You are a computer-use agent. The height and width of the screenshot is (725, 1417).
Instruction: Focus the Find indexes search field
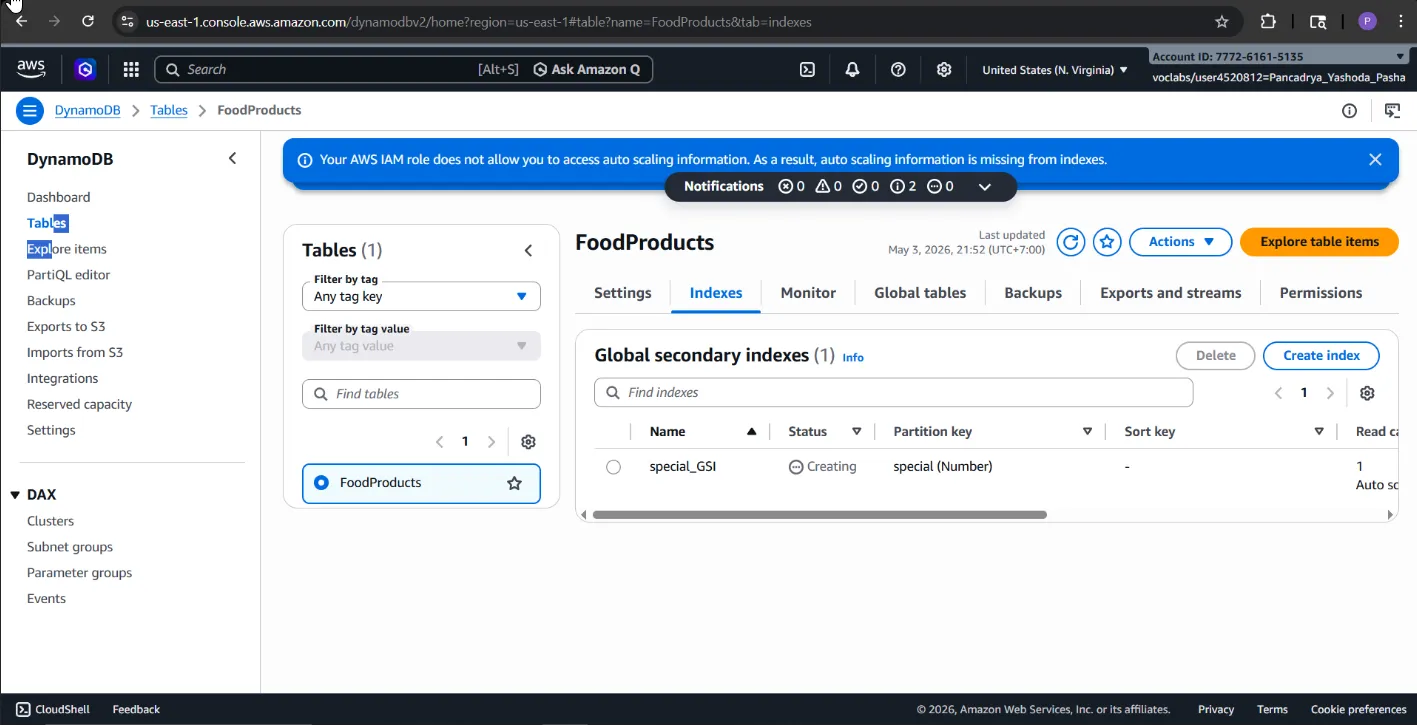(894, 392)
